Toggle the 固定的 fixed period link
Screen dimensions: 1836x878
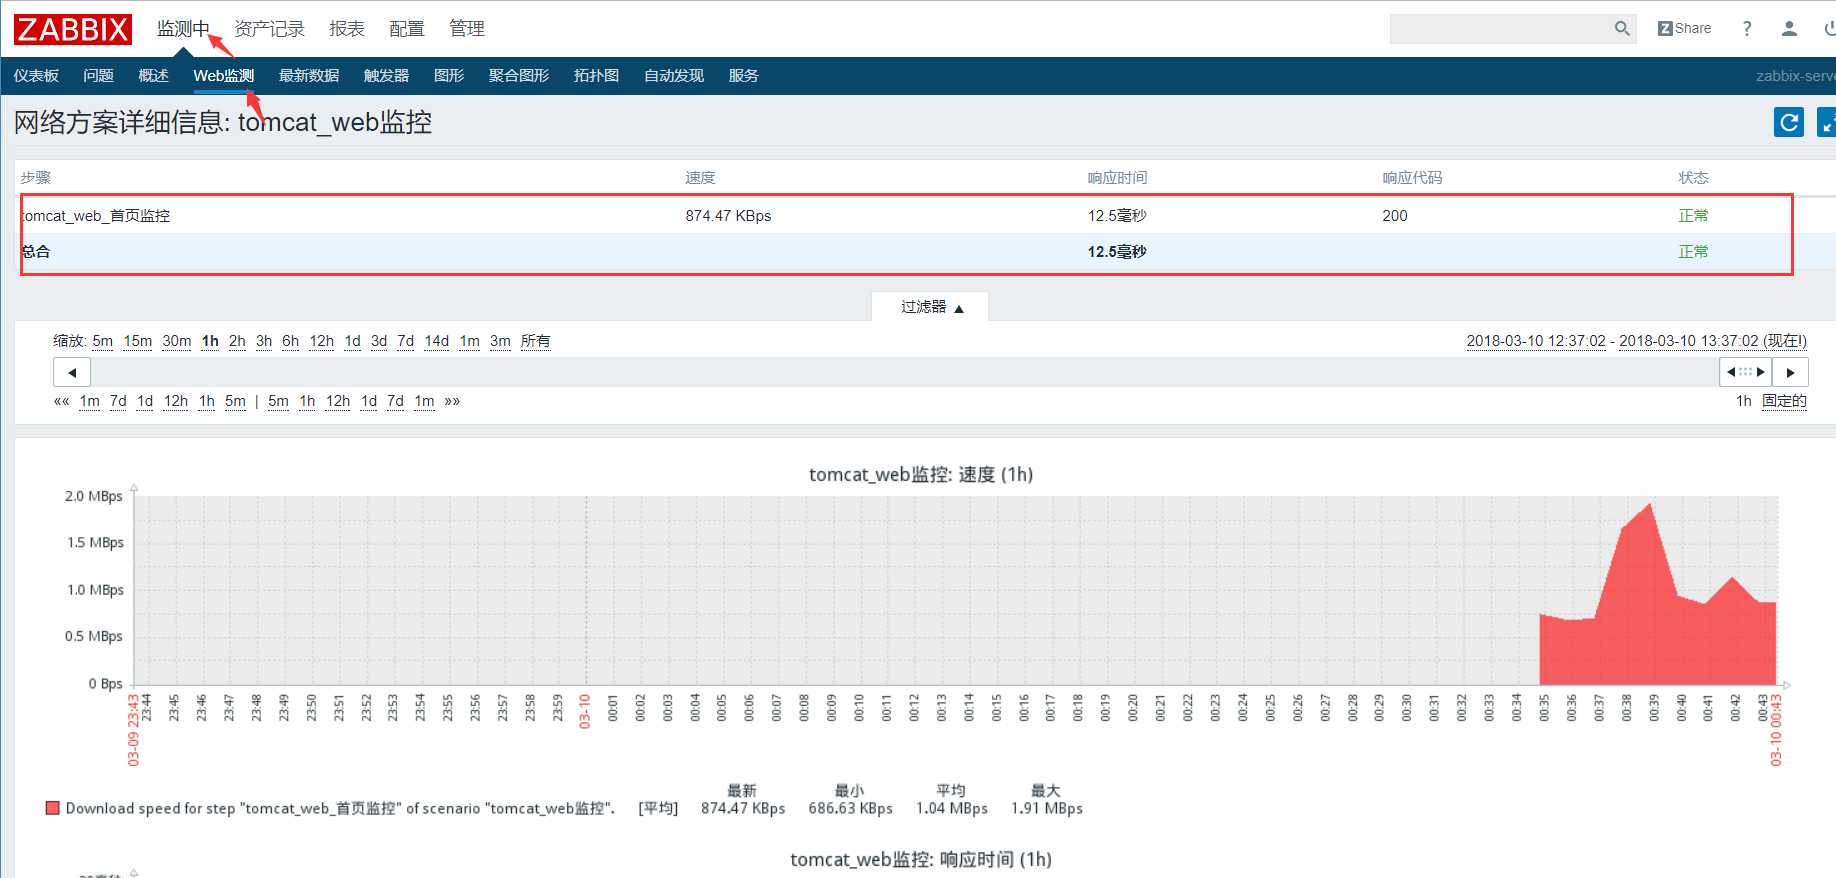pos(1784,401)
